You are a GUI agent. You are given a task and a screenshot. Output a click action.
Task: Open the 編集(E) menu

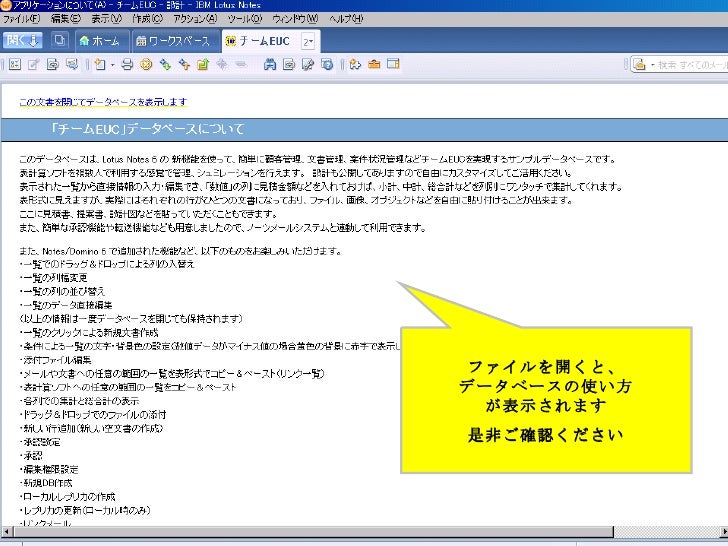pos(65,19)
